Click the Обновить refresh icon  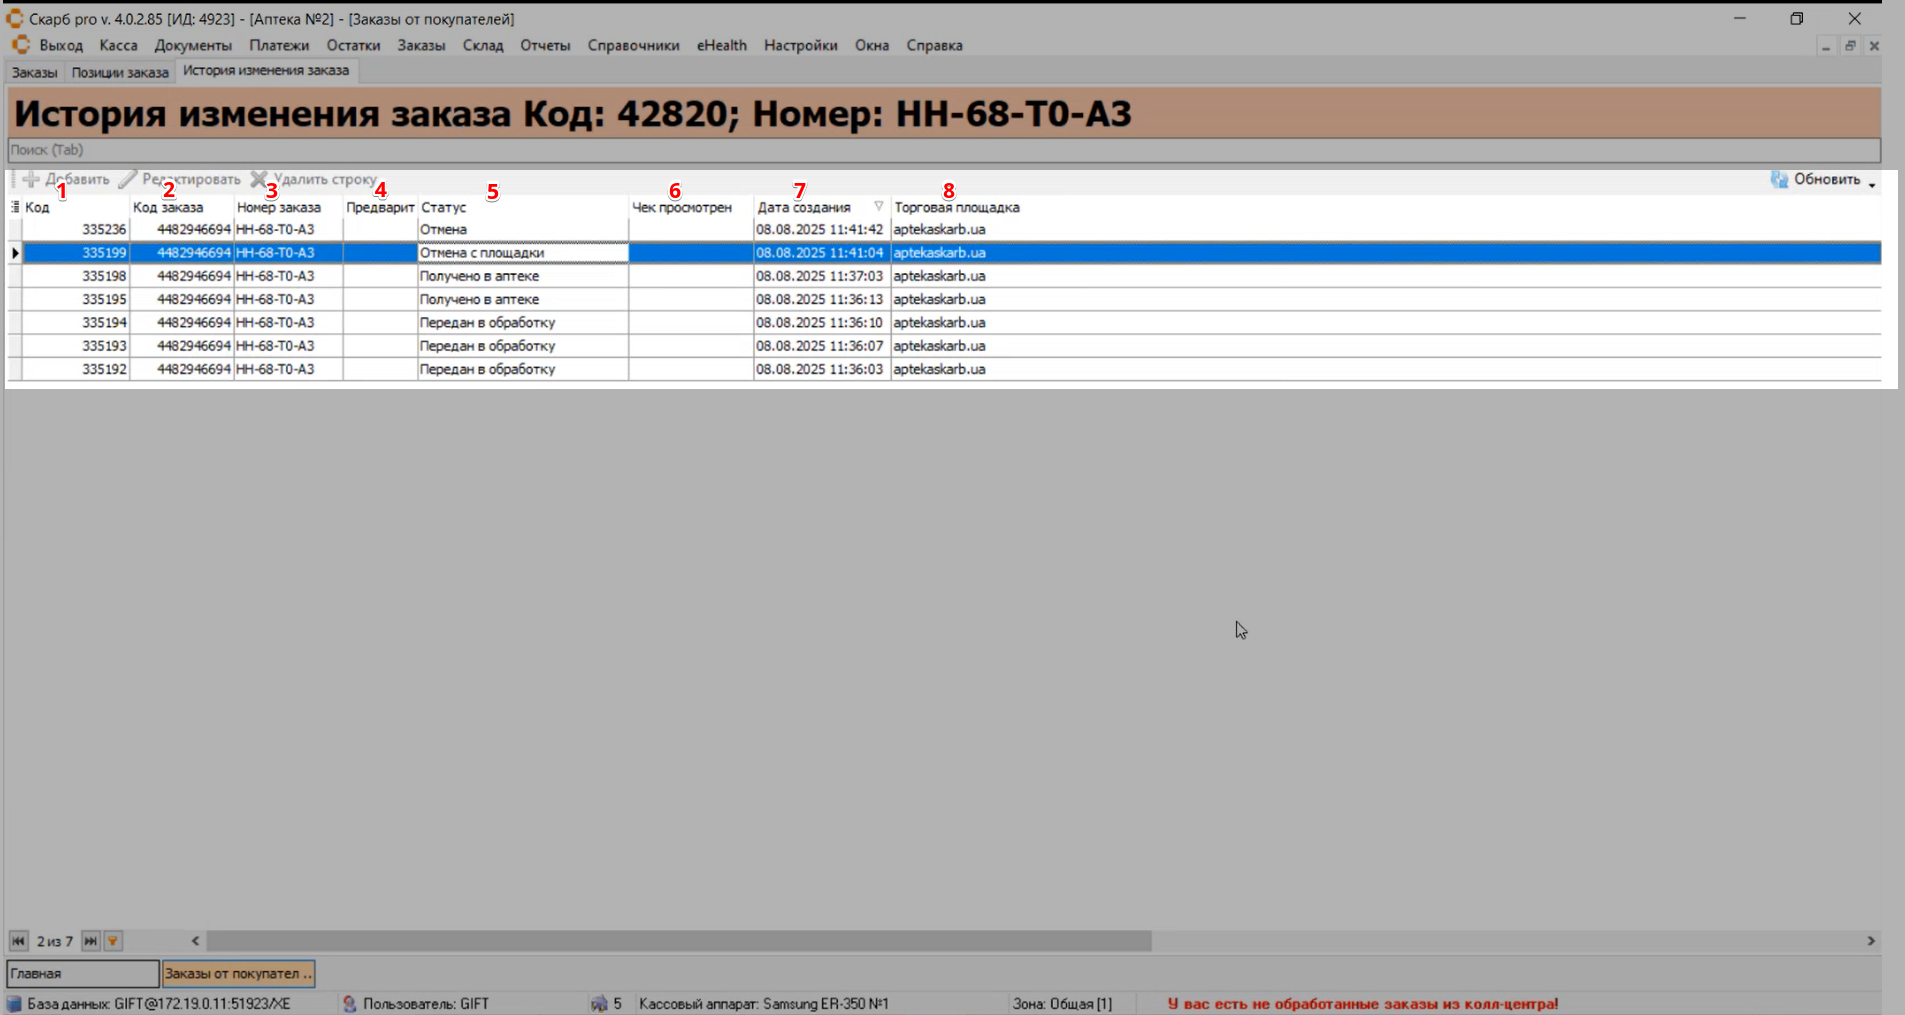(x=1779, y=180)
